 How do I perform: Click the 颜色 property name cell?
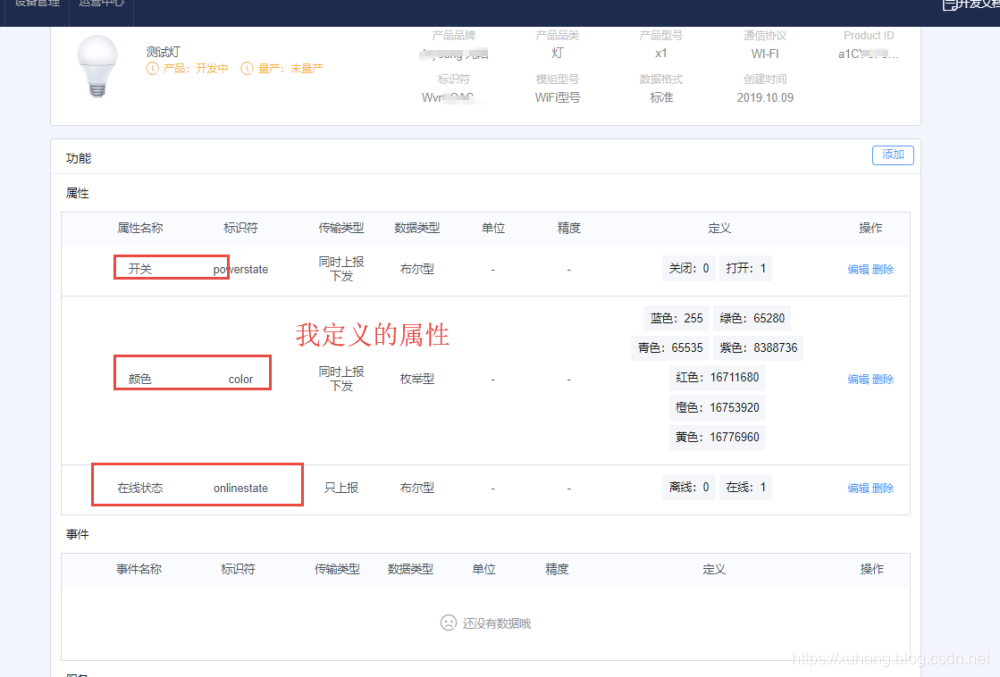coord(140,379)
